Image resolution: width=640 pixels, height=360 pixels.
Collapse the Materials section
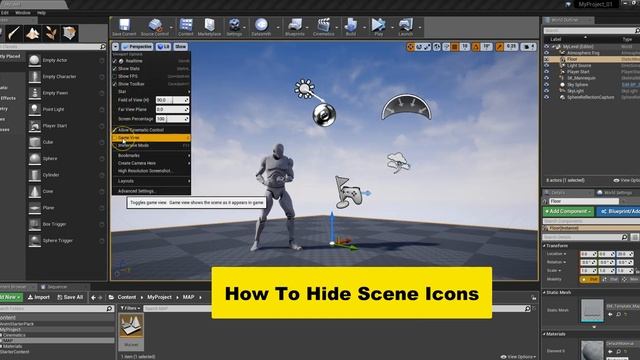[544, 334]
